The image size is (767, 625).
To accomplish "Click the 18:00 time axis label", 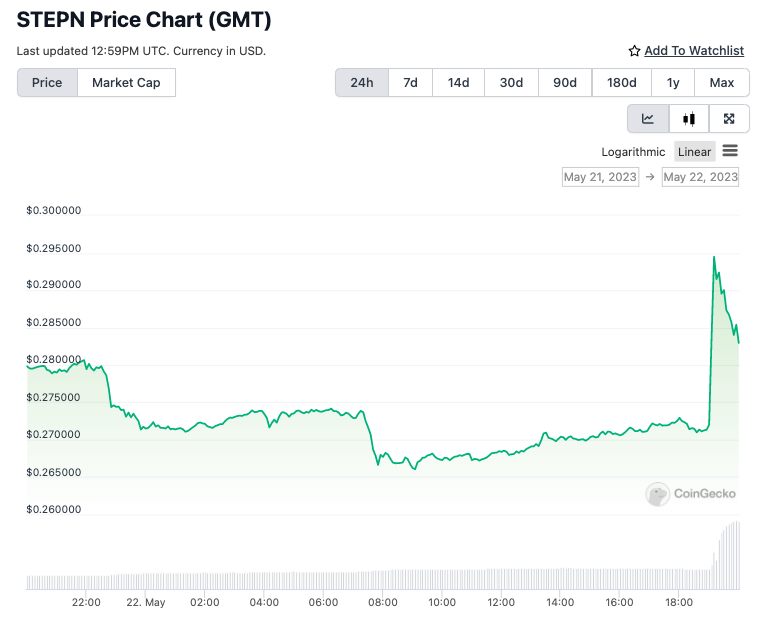I will pyautogui.click(x=679, y=602).
